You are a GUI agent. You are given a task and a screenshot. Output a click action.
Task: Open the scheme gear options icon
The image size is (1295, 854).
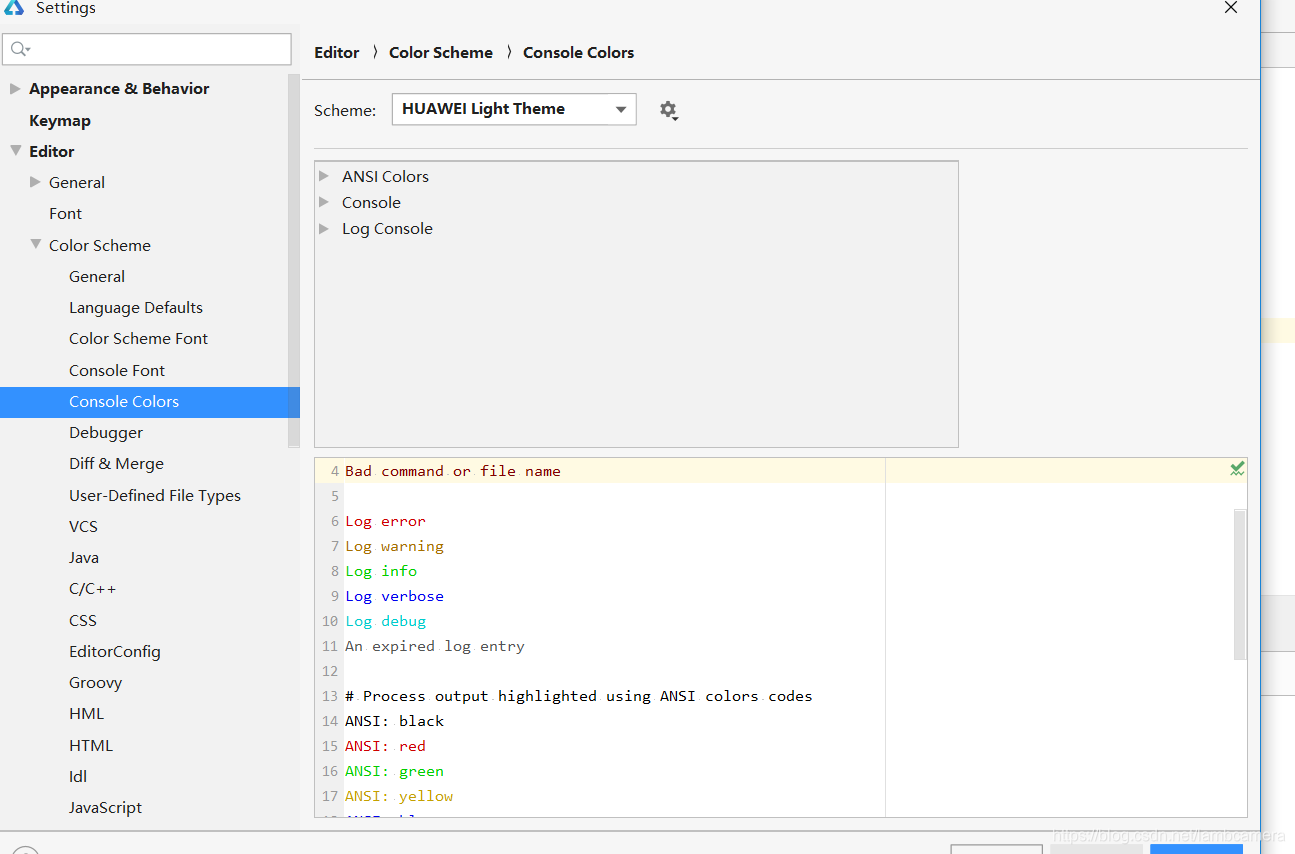668,110
